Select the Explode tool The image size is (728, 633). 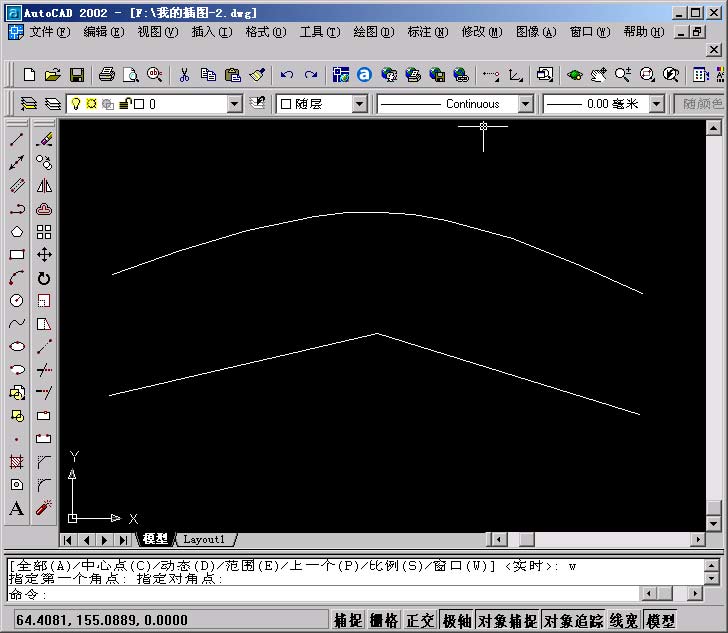44,508
